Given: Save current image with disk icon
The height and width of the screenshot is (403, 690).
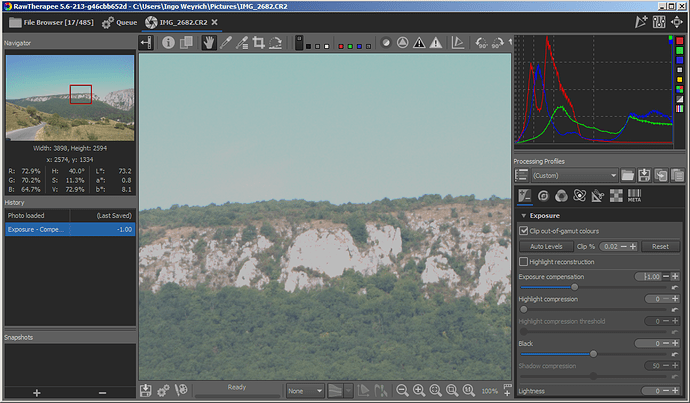Looking at the screenshot, I should [x=146, y=390].
